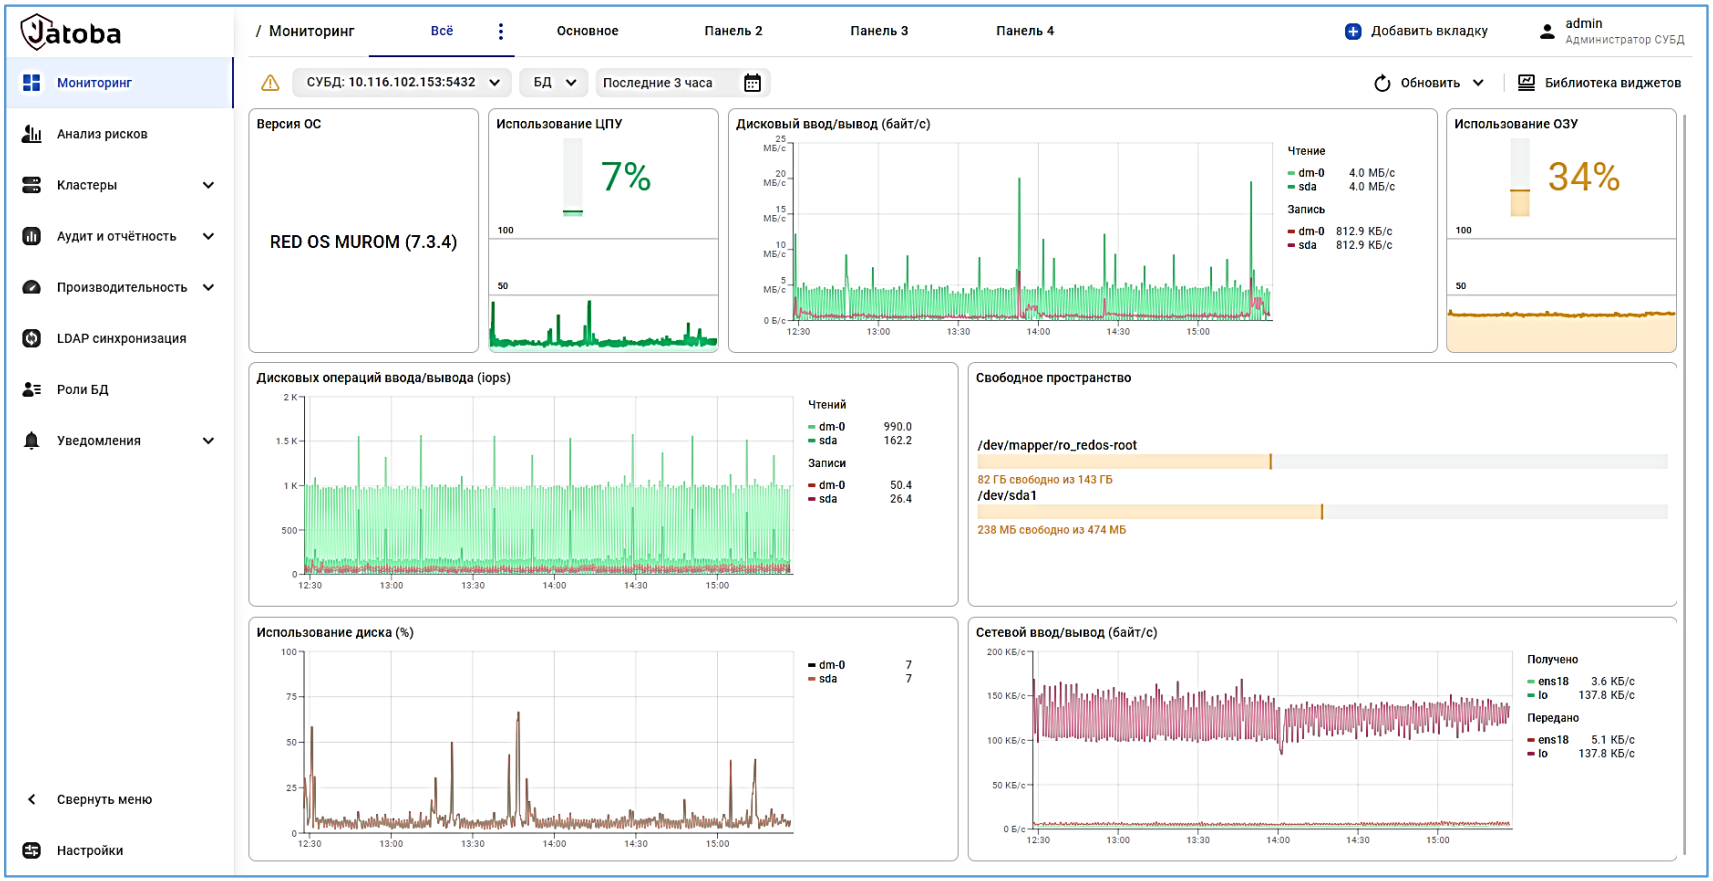Toggle sda series in disk usage legend
Viewport: 1713px width, 881px height.
(x=827, y=679)
